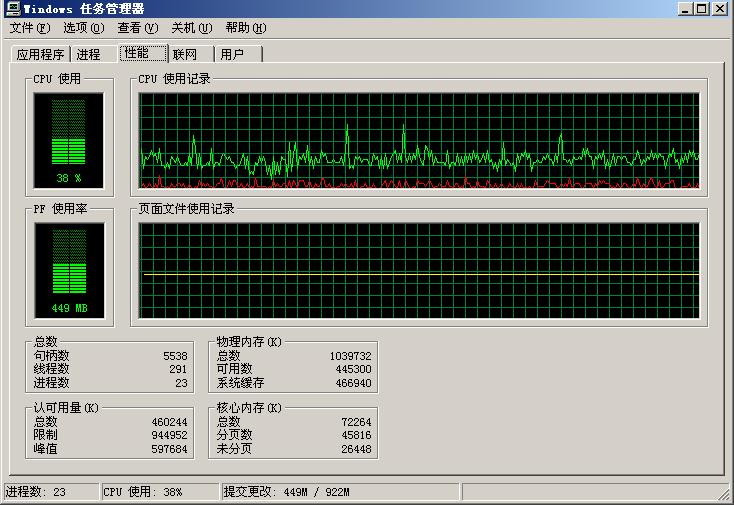This screenshot has height=505, width=734.
Task: Click the CPU 使用 gauge showing 38%
Action: coord(68,140)
